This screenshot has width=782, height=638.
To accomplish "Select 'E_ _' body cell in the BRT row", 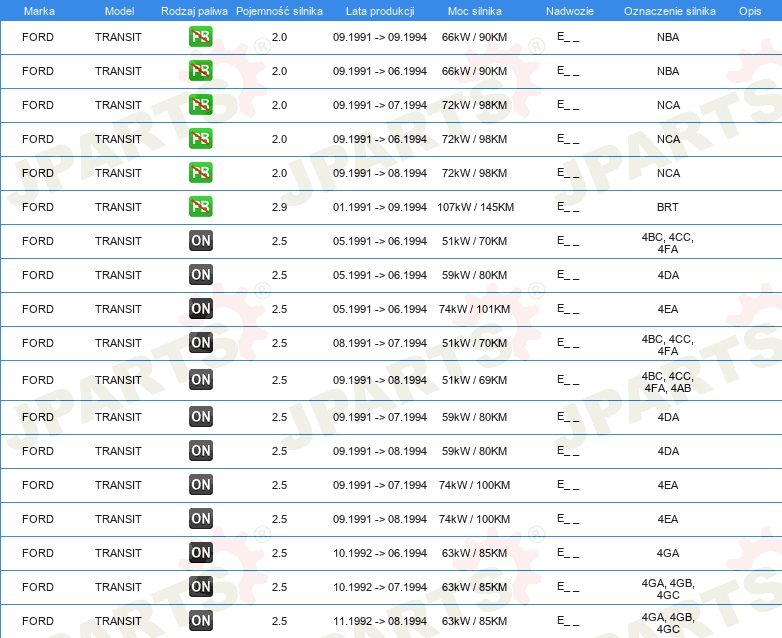I will 568,207.
